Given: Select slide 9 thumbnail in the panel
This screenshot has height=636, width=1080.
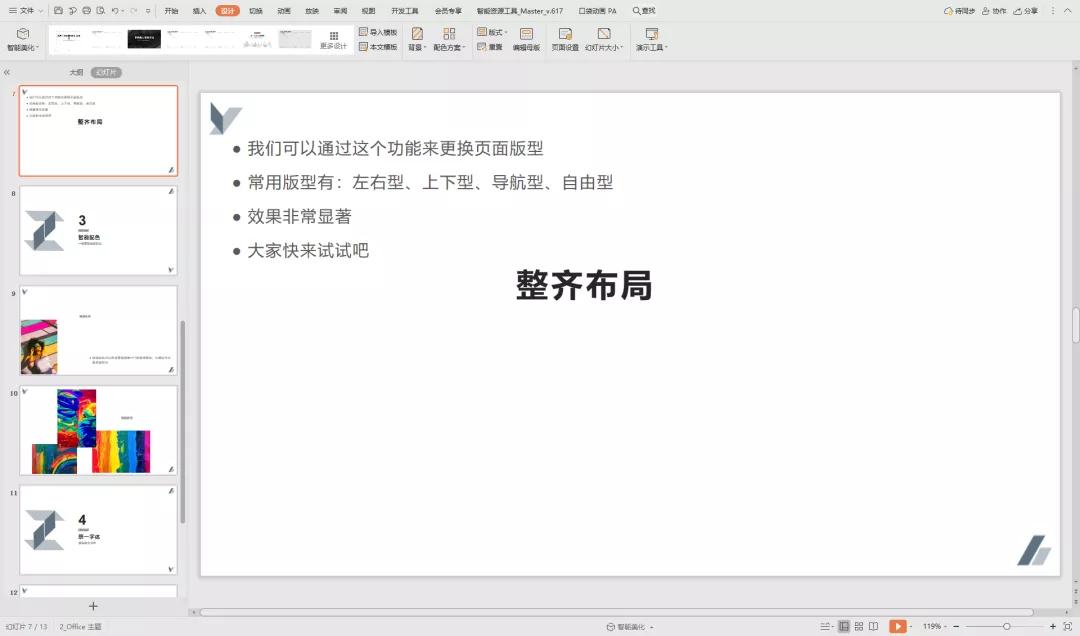Looking at the screenshot, I should 97,330.
